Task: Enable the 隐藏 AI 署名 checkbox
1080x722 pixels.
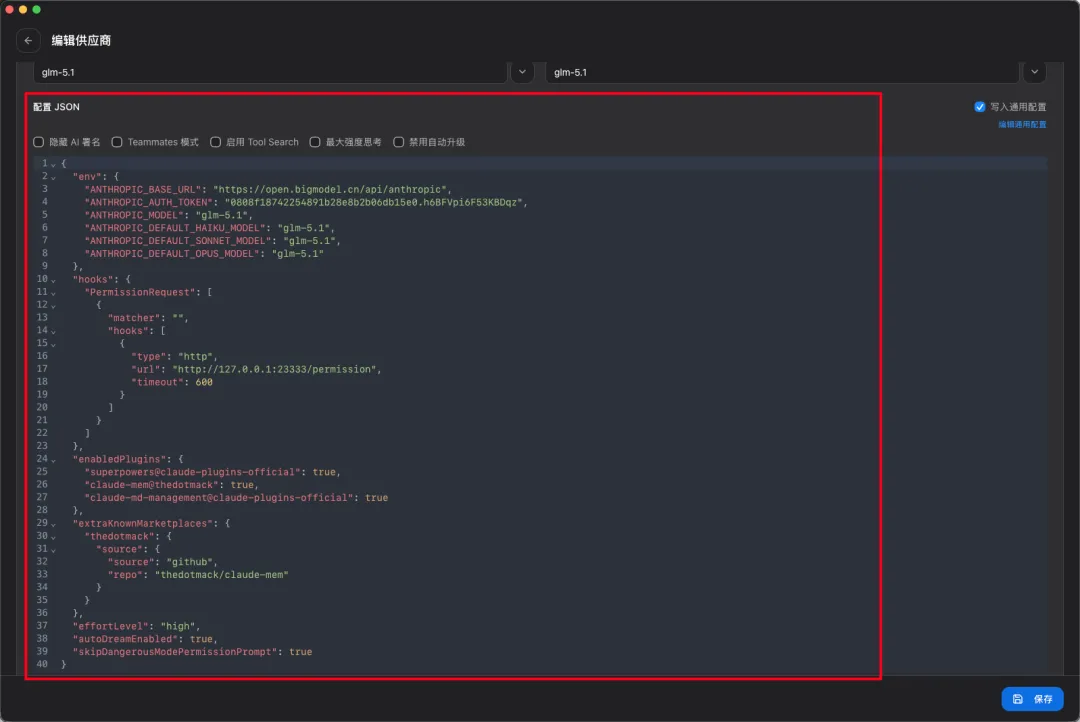Action: 39,142
